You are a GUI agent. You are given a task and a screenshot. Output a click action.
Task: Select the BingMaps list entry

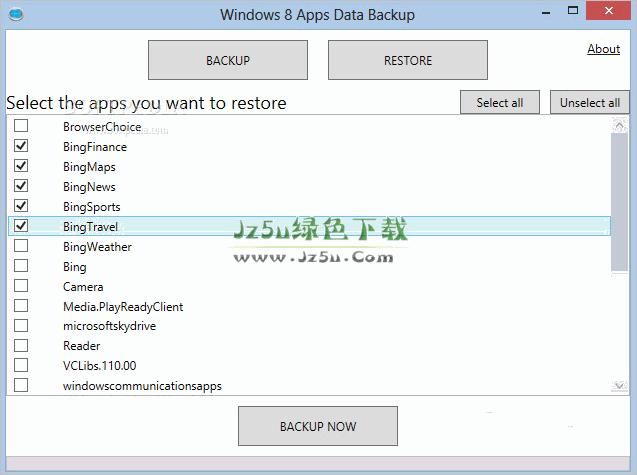pos(89,167)
